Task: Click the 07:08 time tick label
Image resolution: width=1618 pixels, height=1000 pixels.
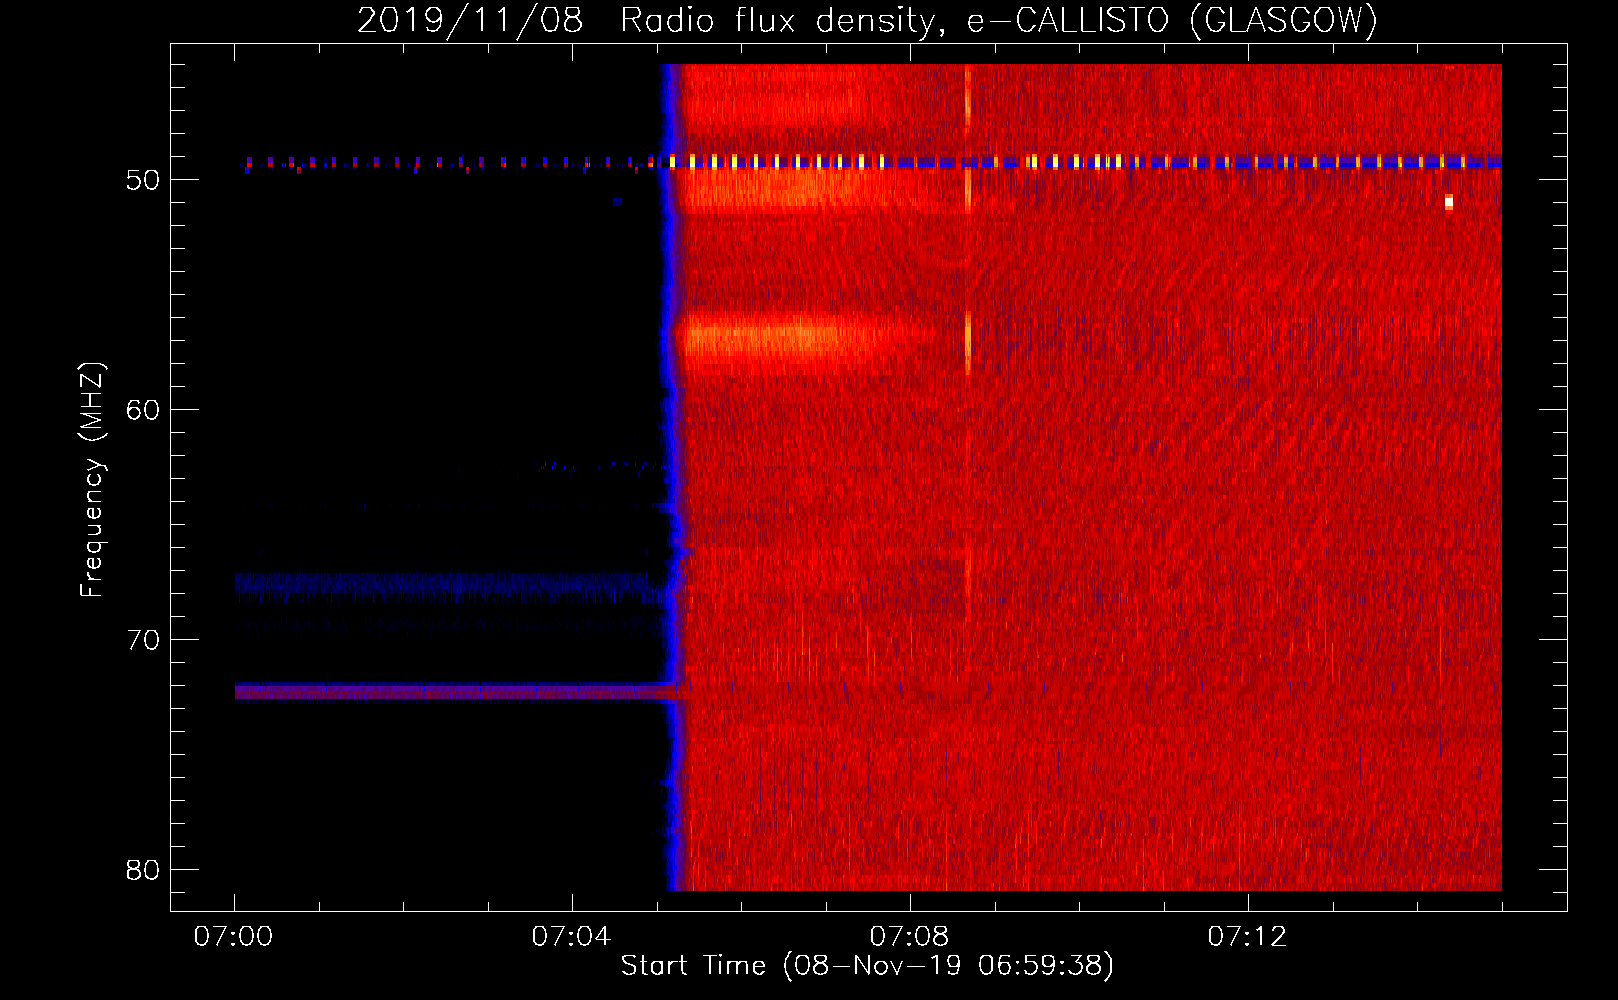Action: [x=910, y=937]
